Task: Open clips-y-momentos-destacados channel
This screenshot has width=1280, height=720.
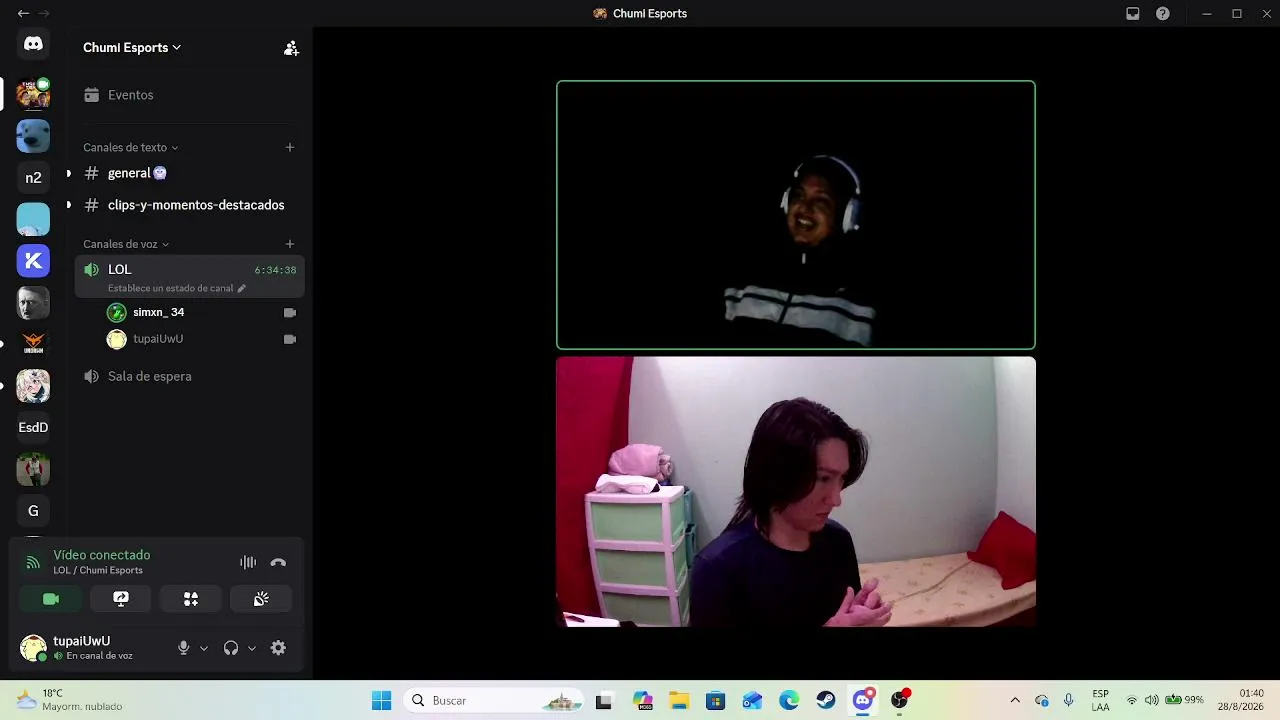Action: click(x=189, y=205)
